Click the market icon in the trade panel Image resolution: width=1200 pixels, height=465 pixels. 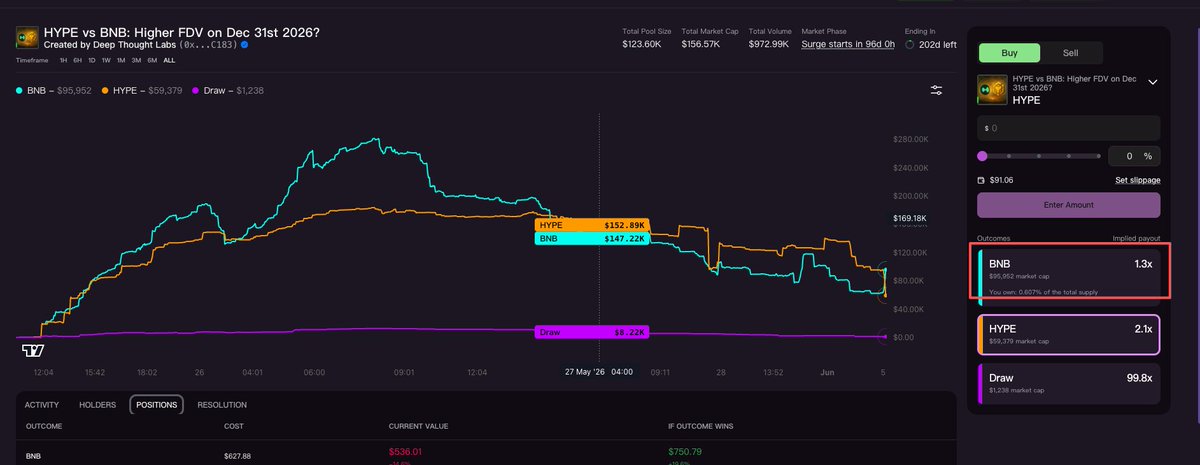(992, 89)
